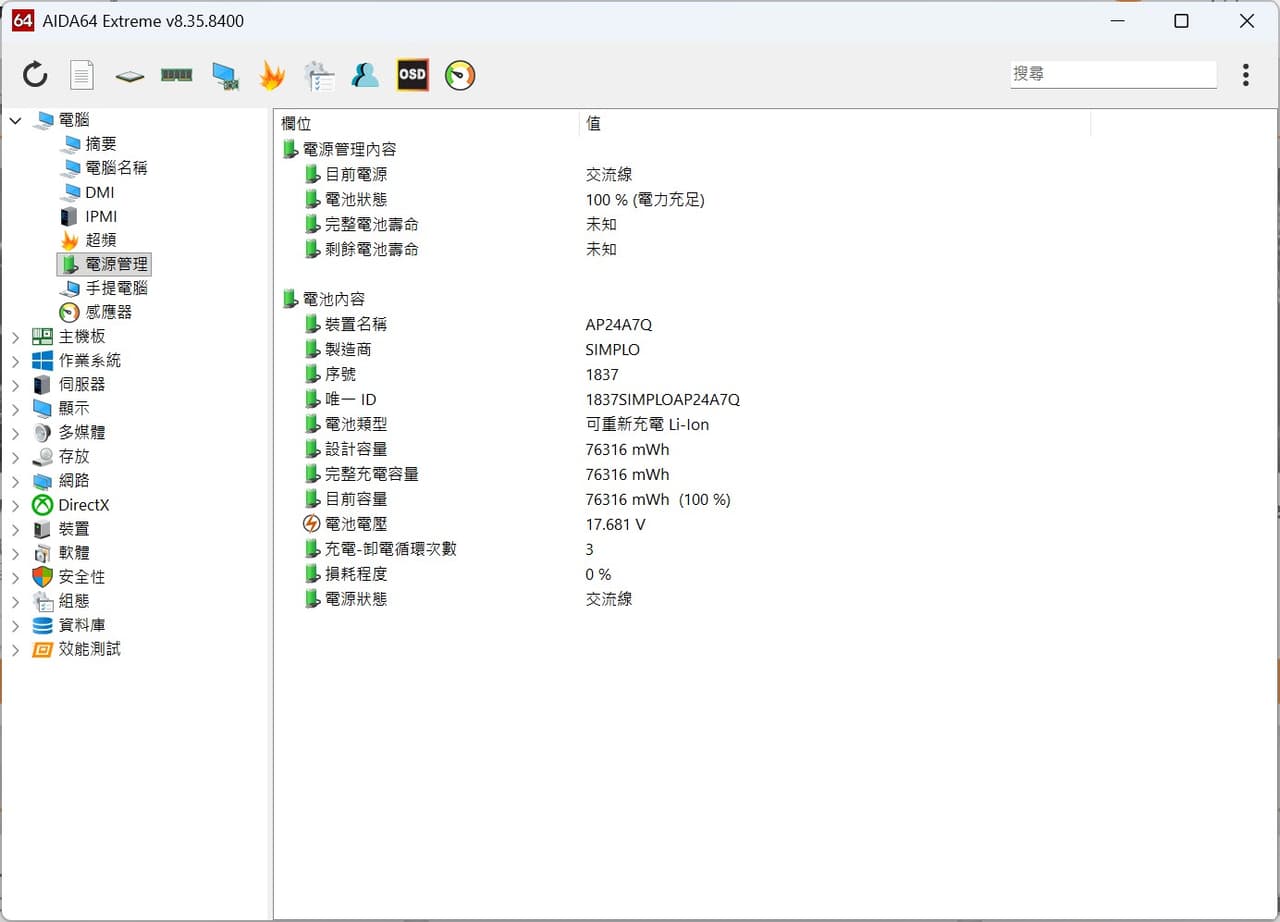1280x922 pixels.
Task: Click the DirectX Xbox logo icon
Action: pos(42,505)
